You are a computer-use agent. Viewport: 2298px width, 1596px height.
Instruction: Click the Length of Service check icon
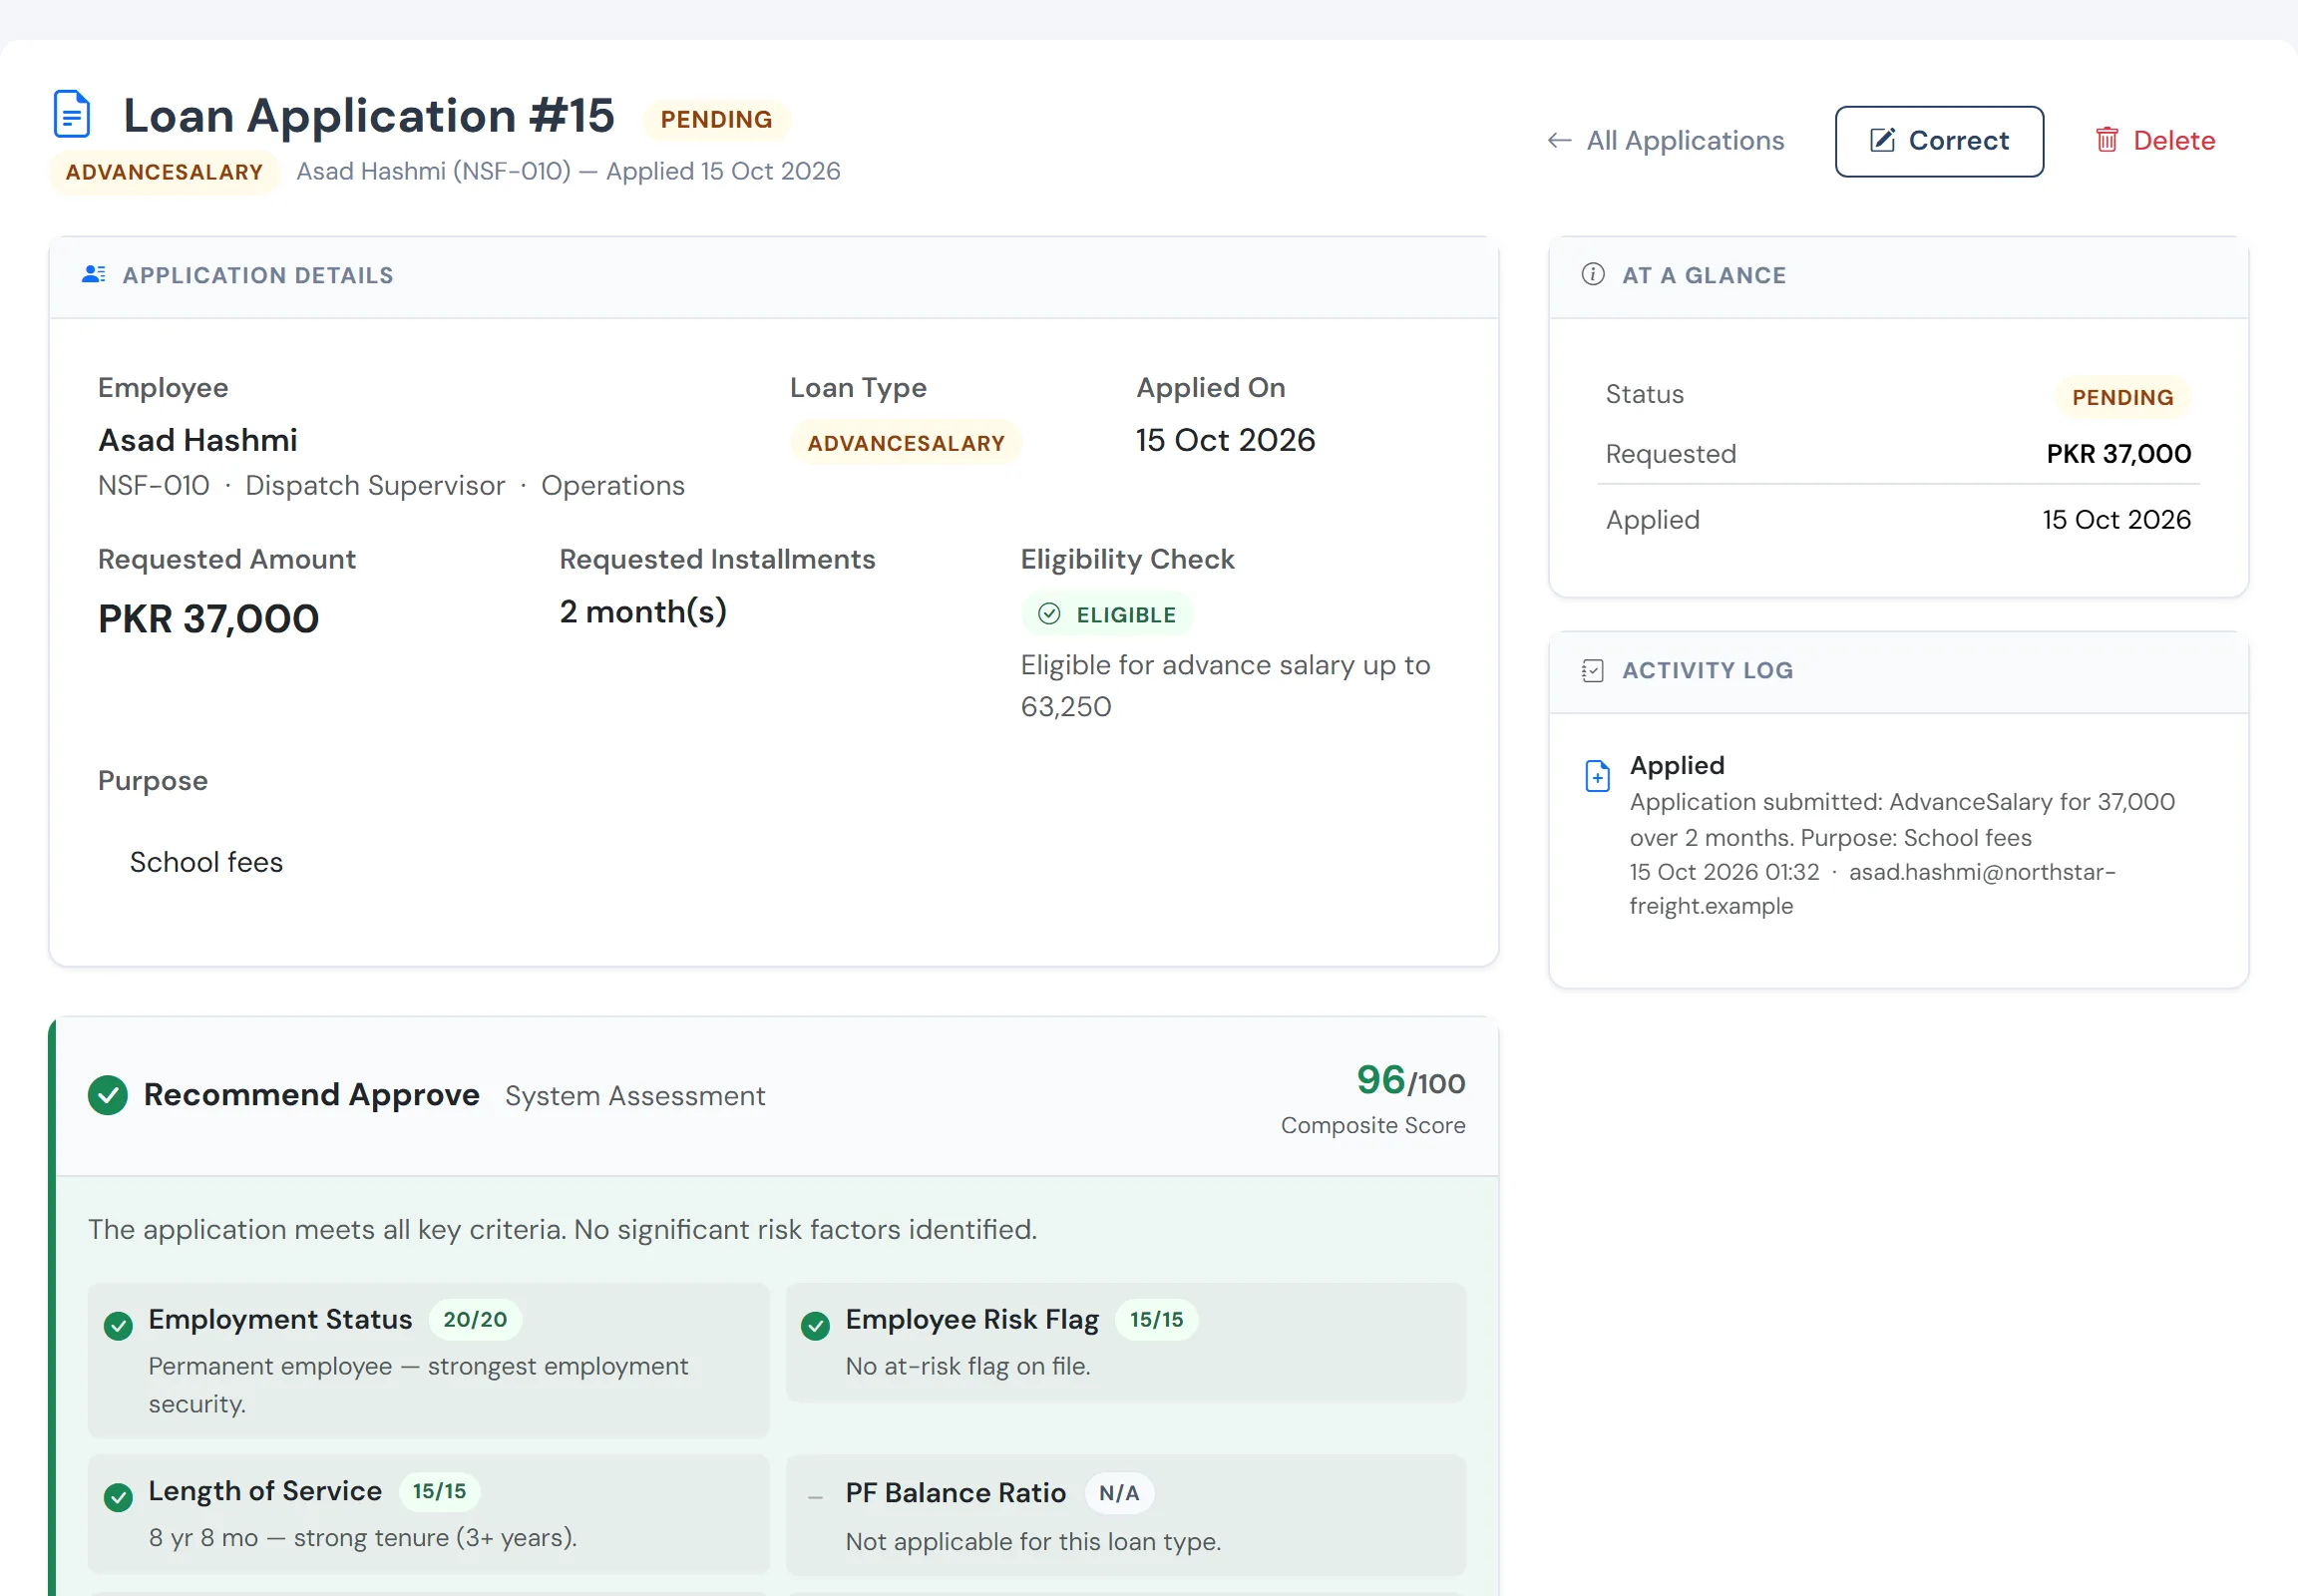pyautogui.click(x=118, y=1497)
